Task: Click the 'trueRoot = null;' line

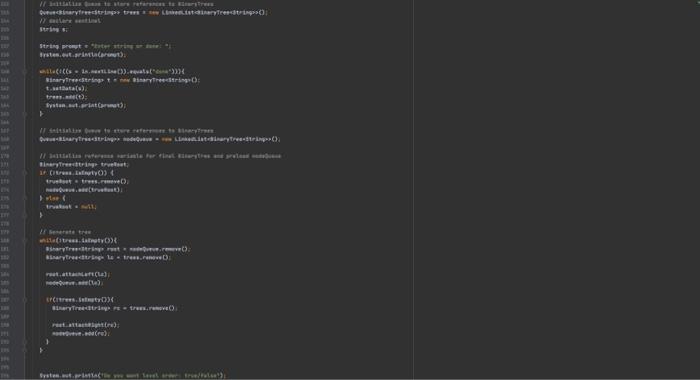Action: pos(71,207)
